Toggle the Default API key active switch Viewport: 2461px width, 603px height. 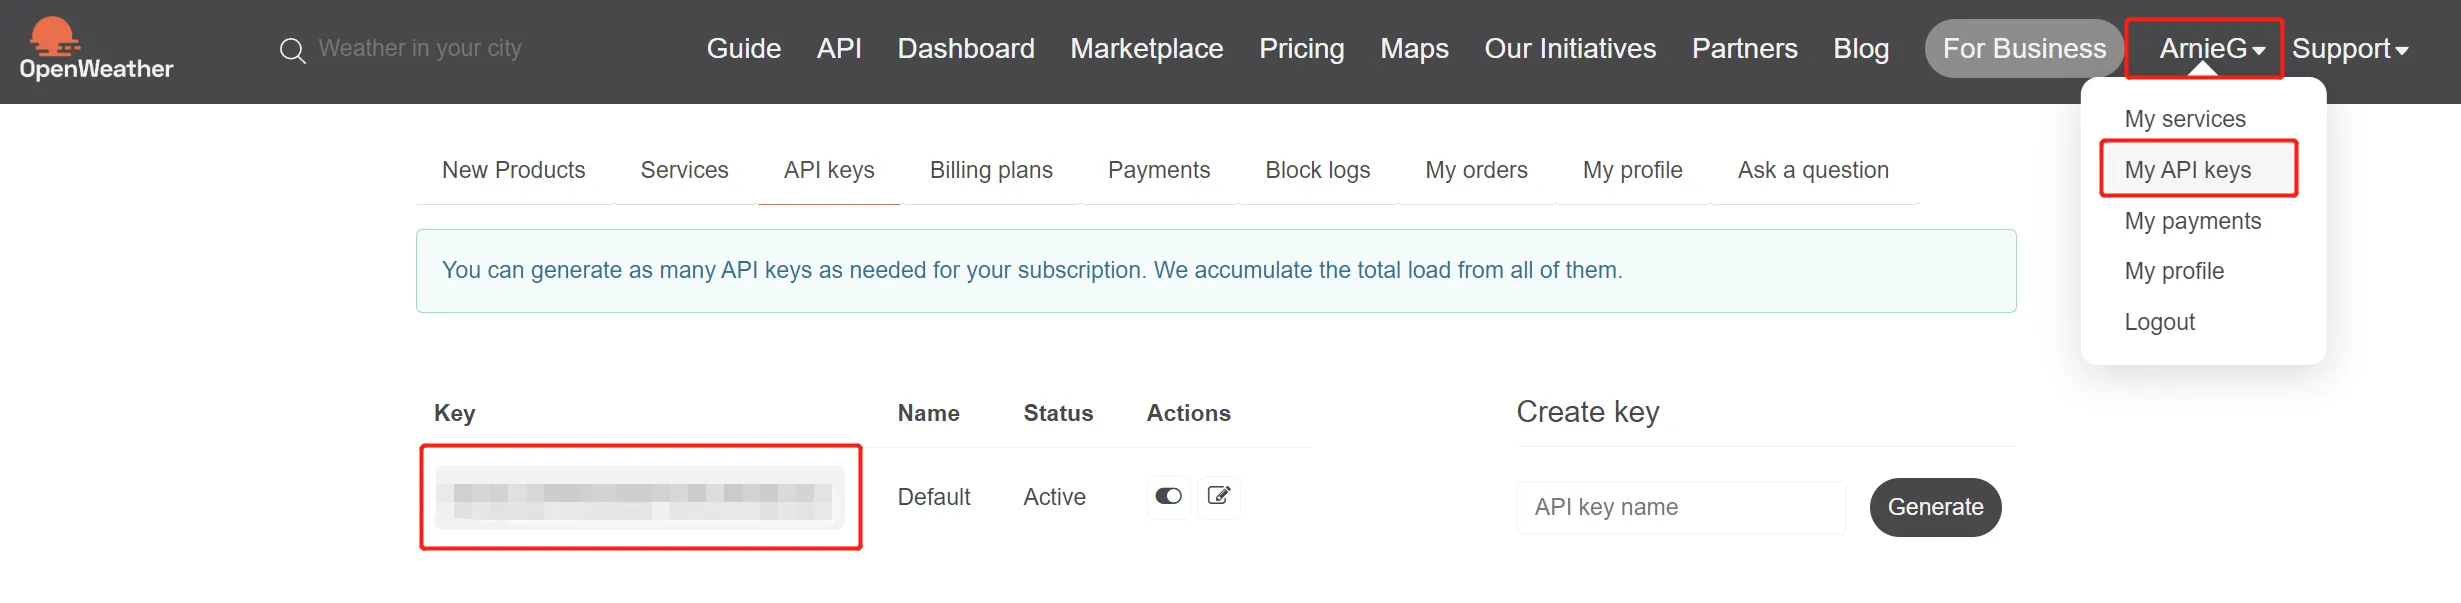[1168, 496]
